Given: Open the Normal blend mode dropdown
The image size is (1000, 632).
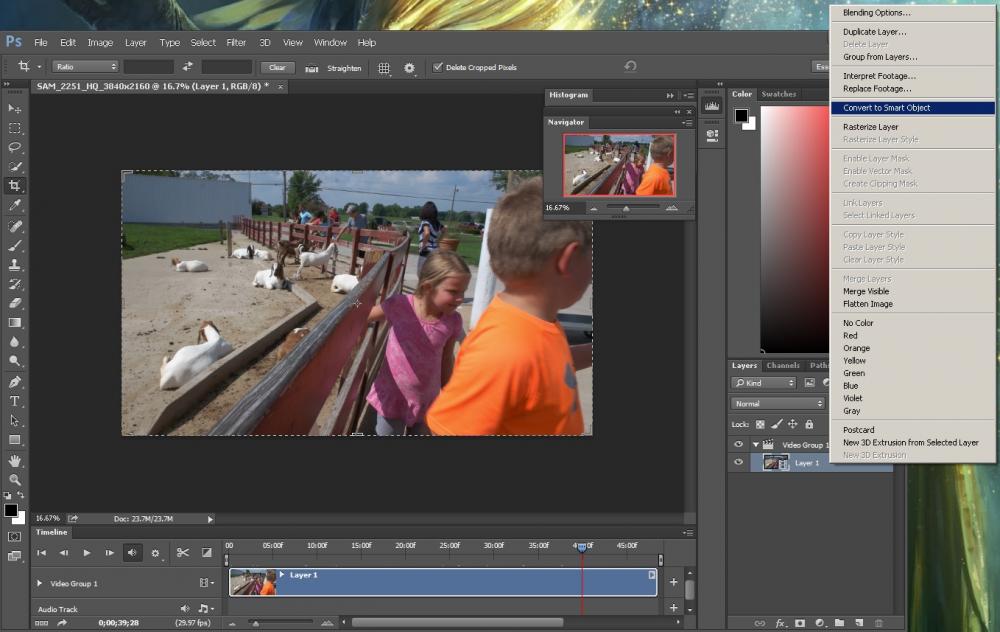Looking at the screenshot, I should pos(778,404).
